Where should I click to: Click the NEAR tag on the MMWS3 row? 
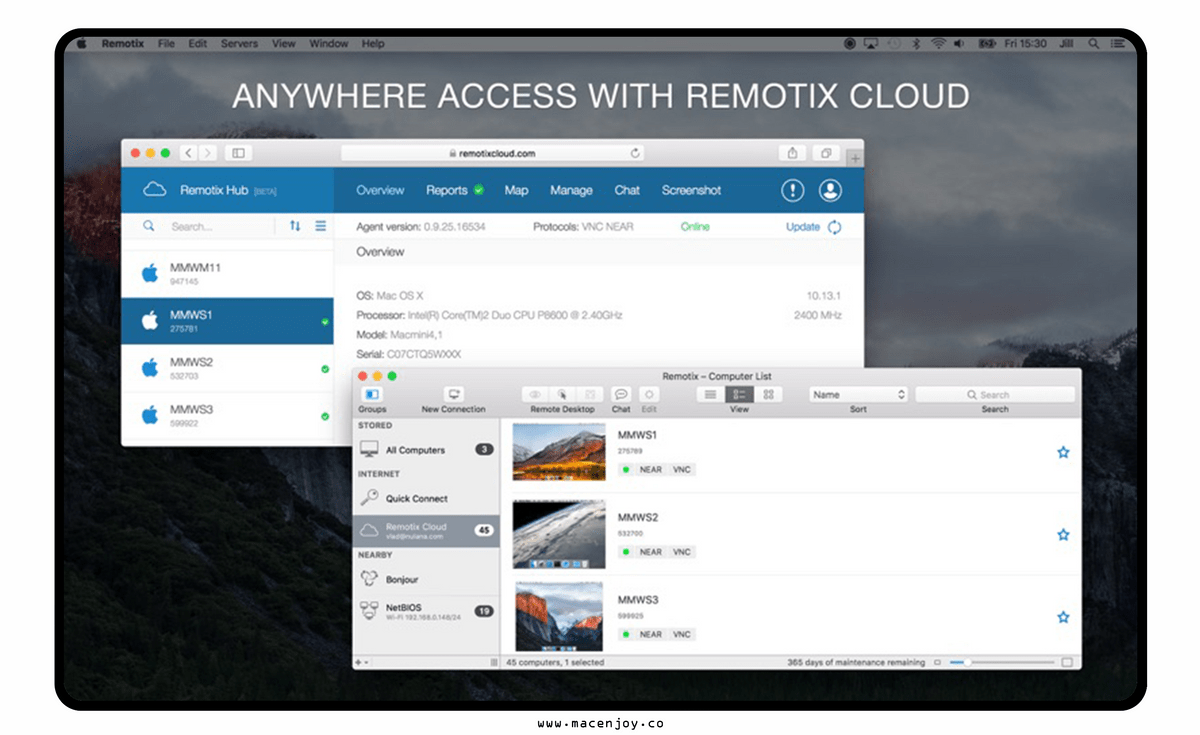coord(651,634)
